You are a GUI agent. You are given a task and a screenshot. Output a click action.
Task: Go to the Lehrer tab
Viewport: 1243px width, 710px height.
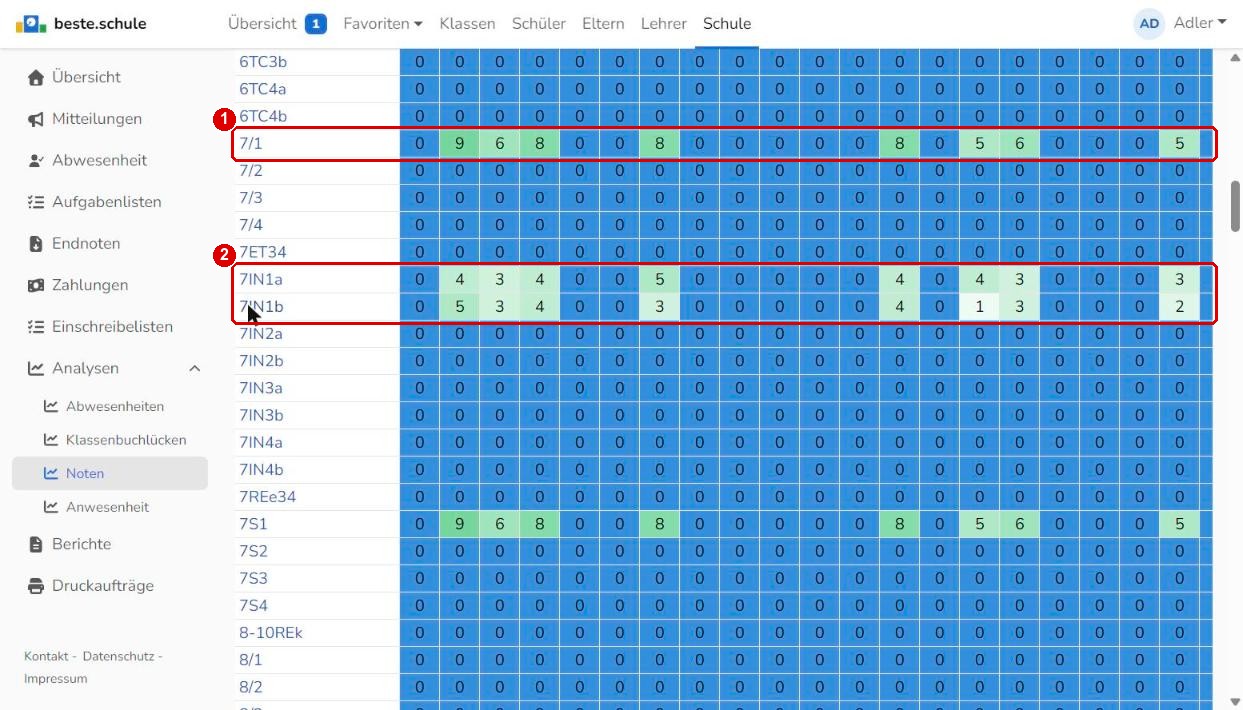click(x=664, y=24)
